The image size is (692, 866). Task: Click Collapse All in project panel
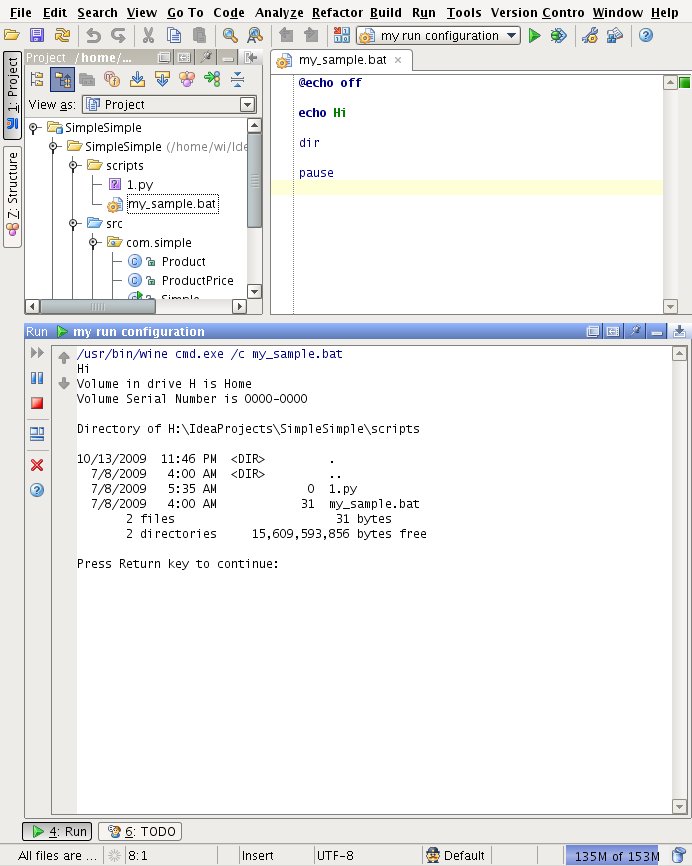(x=237, y=80)
